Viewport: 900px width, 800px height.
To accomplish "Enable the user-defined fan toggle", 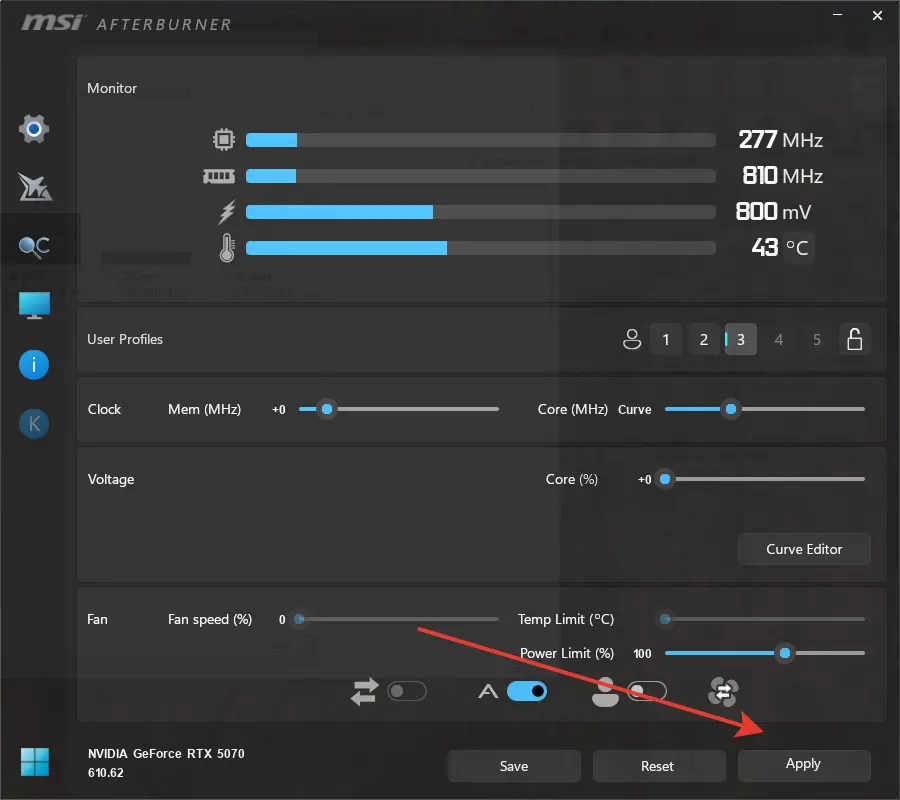I will 647,691.
